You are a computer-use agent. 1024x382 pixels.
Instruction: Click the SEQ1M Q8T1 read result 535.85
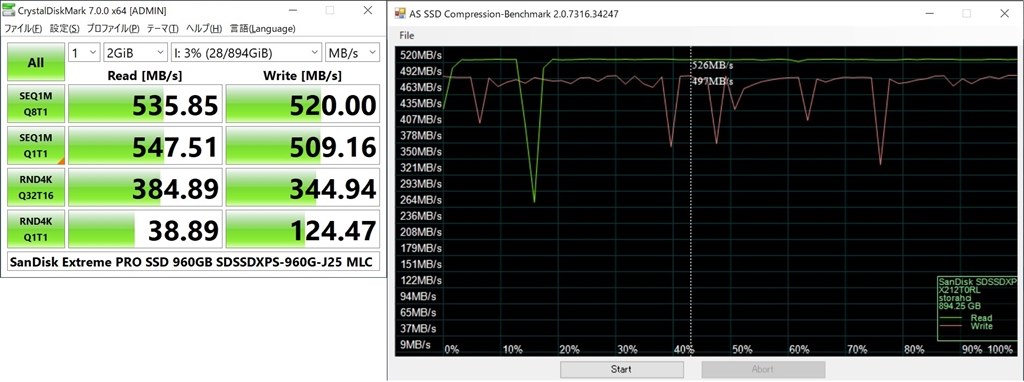pyautogui.click(x=144, y=104)
